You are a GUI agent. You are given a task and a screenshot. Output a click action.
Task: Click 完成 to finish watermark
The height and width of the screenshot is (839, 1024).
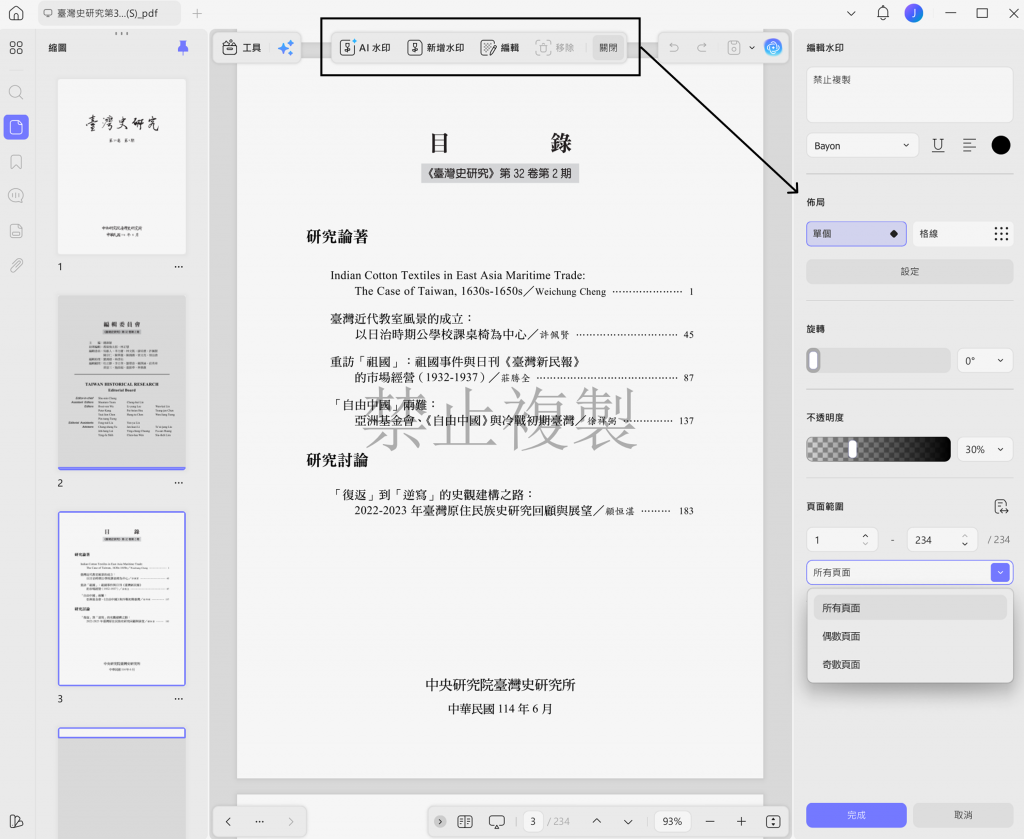(x=856, y=815)
